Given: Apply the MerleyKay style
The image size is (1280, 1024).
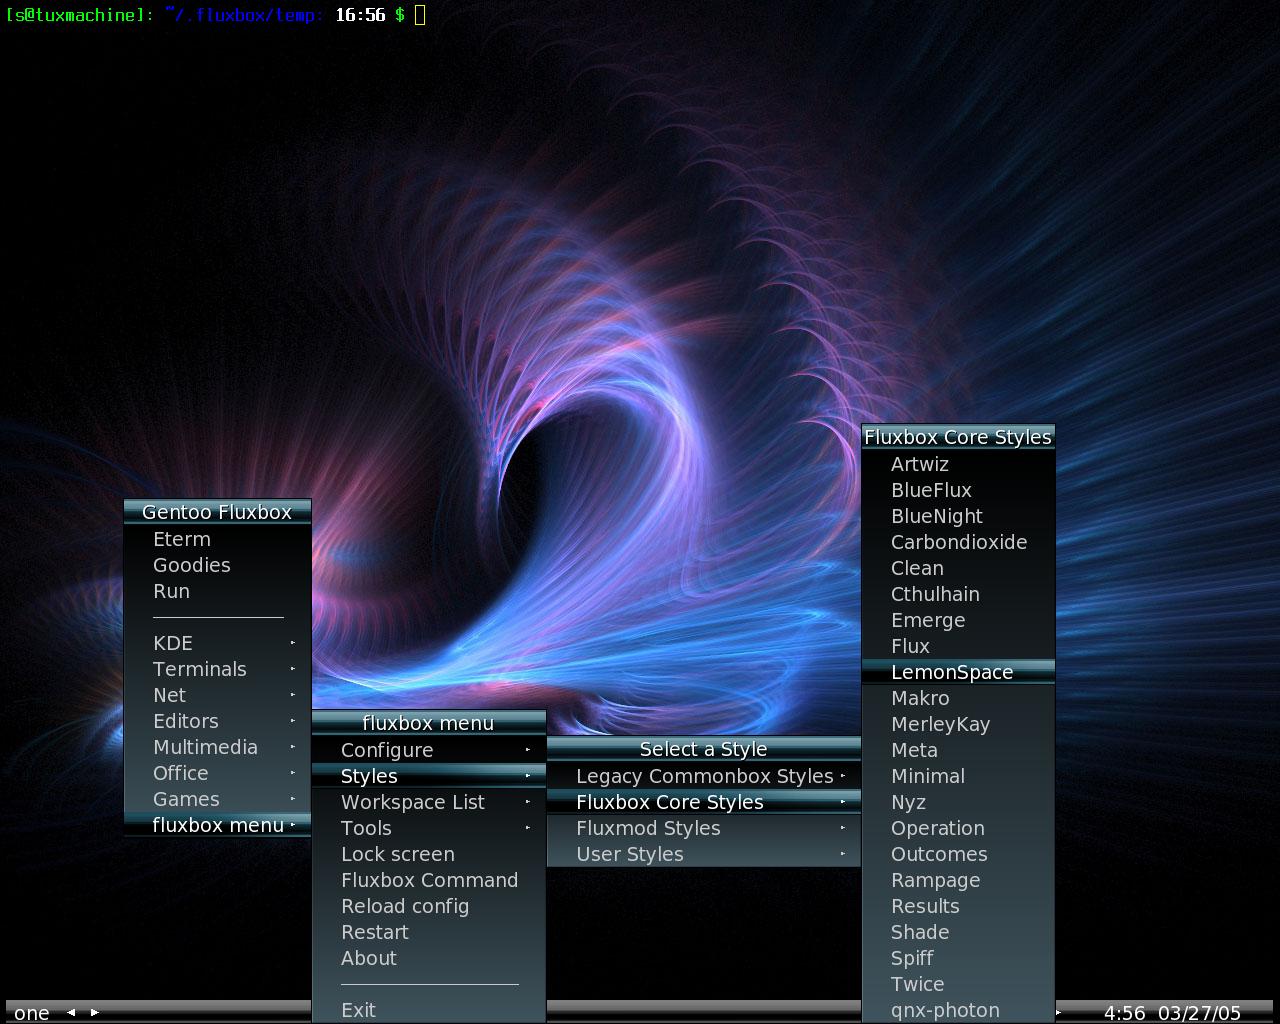Looking at the screenshot, I should point(958,724).
